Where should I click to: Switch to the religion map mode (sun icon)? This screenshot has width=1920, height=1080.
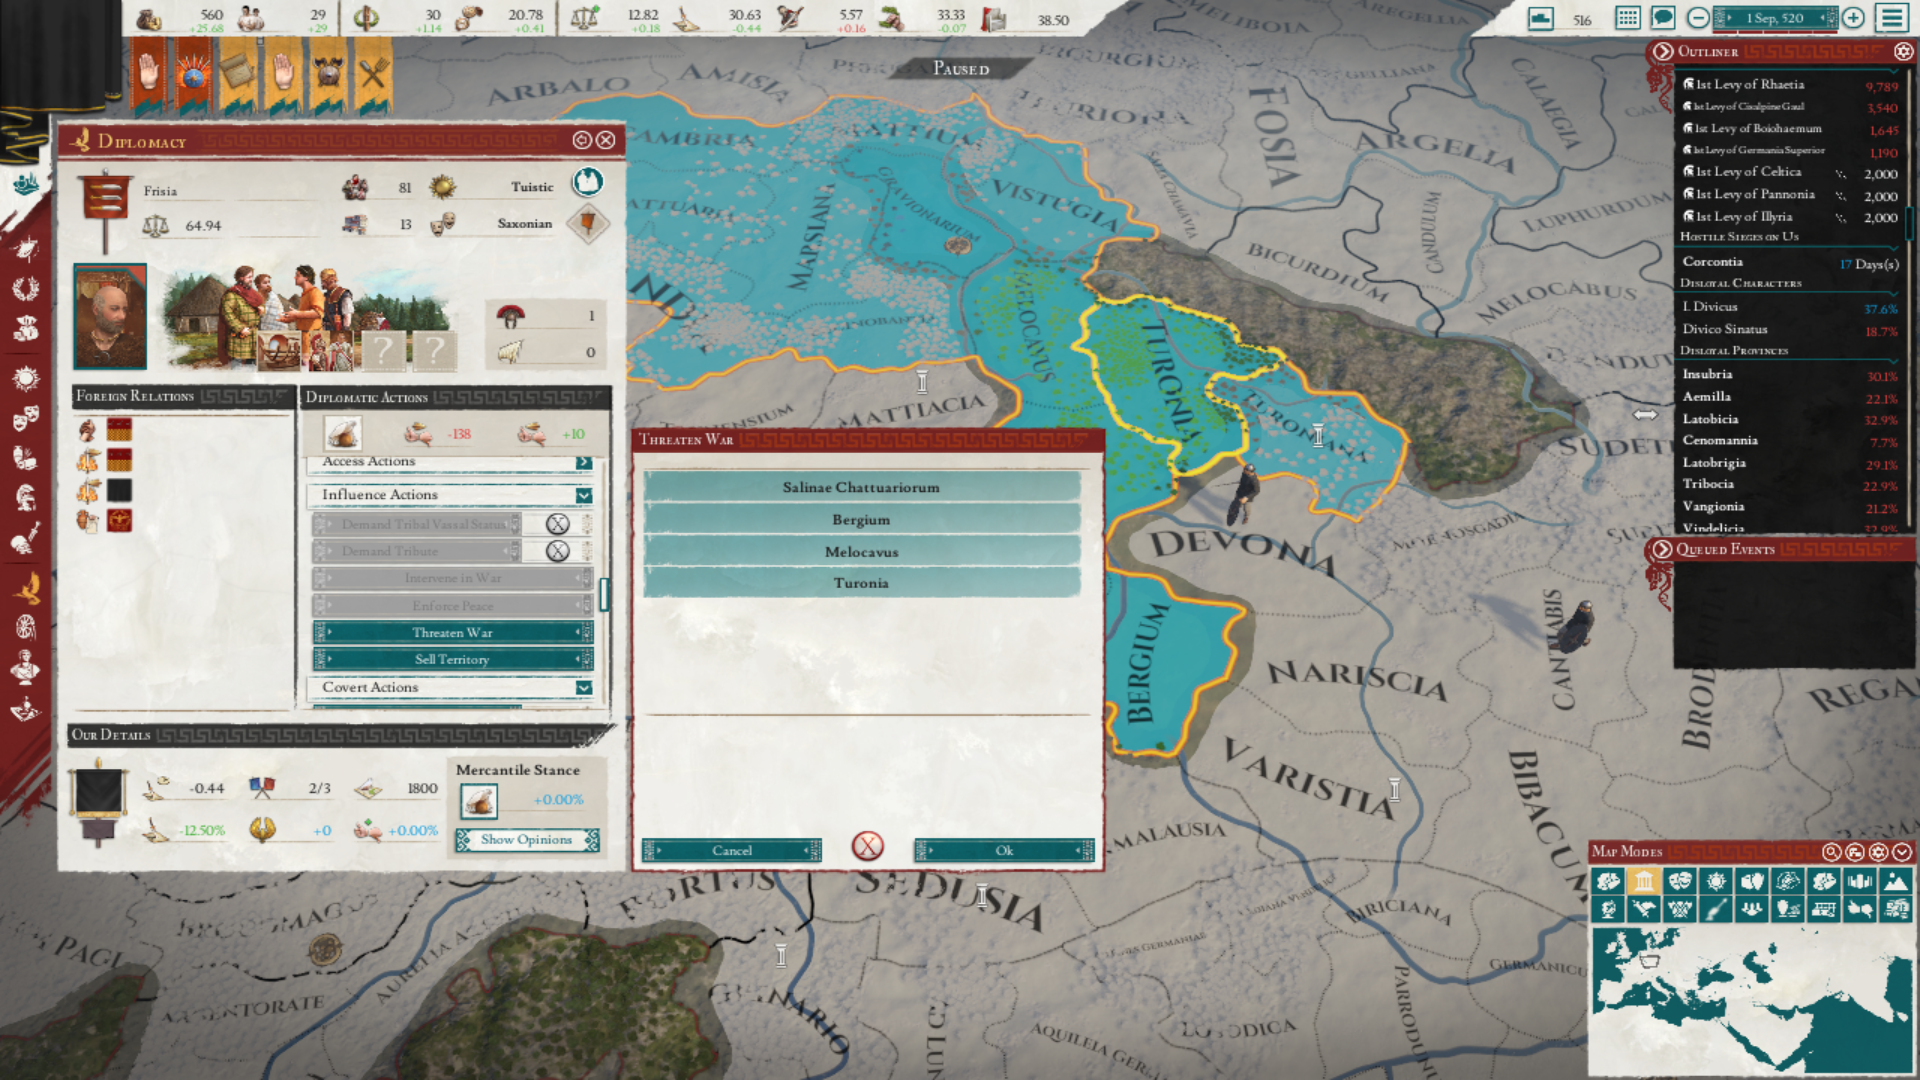[1716, 881]
